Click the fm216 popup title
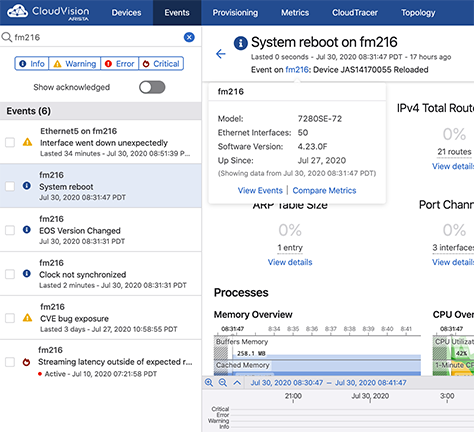This screenshot has height=432, width=474. coord(231,92)
